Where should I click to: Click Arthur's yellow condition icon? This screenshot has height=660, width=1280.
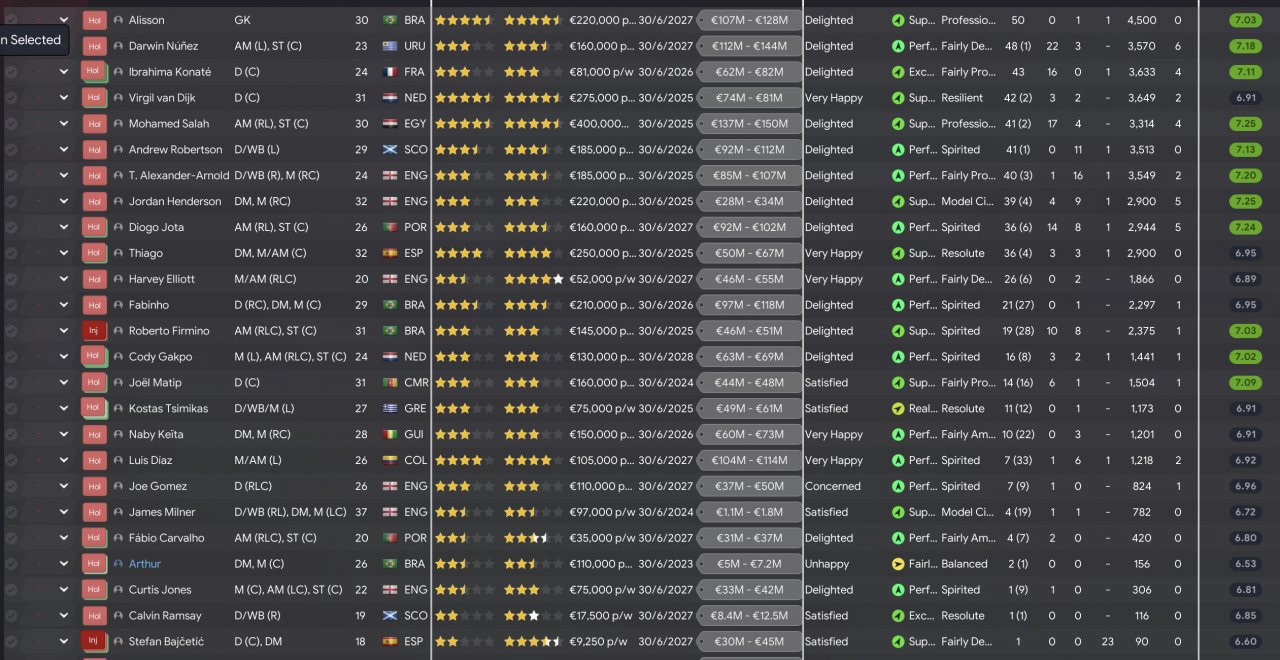tap(897, 564)
